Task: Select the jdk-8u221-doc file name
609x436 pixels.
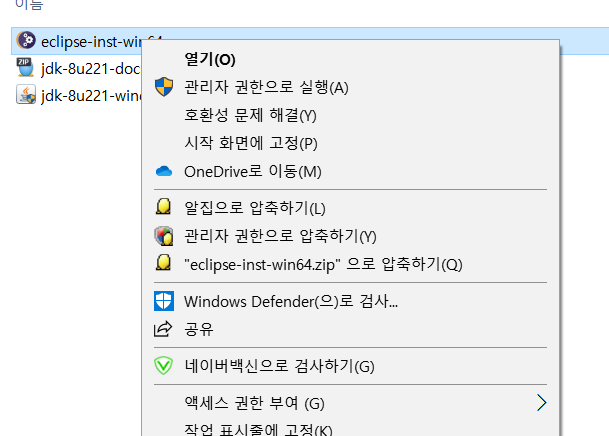Action: (x=91, y=69)
